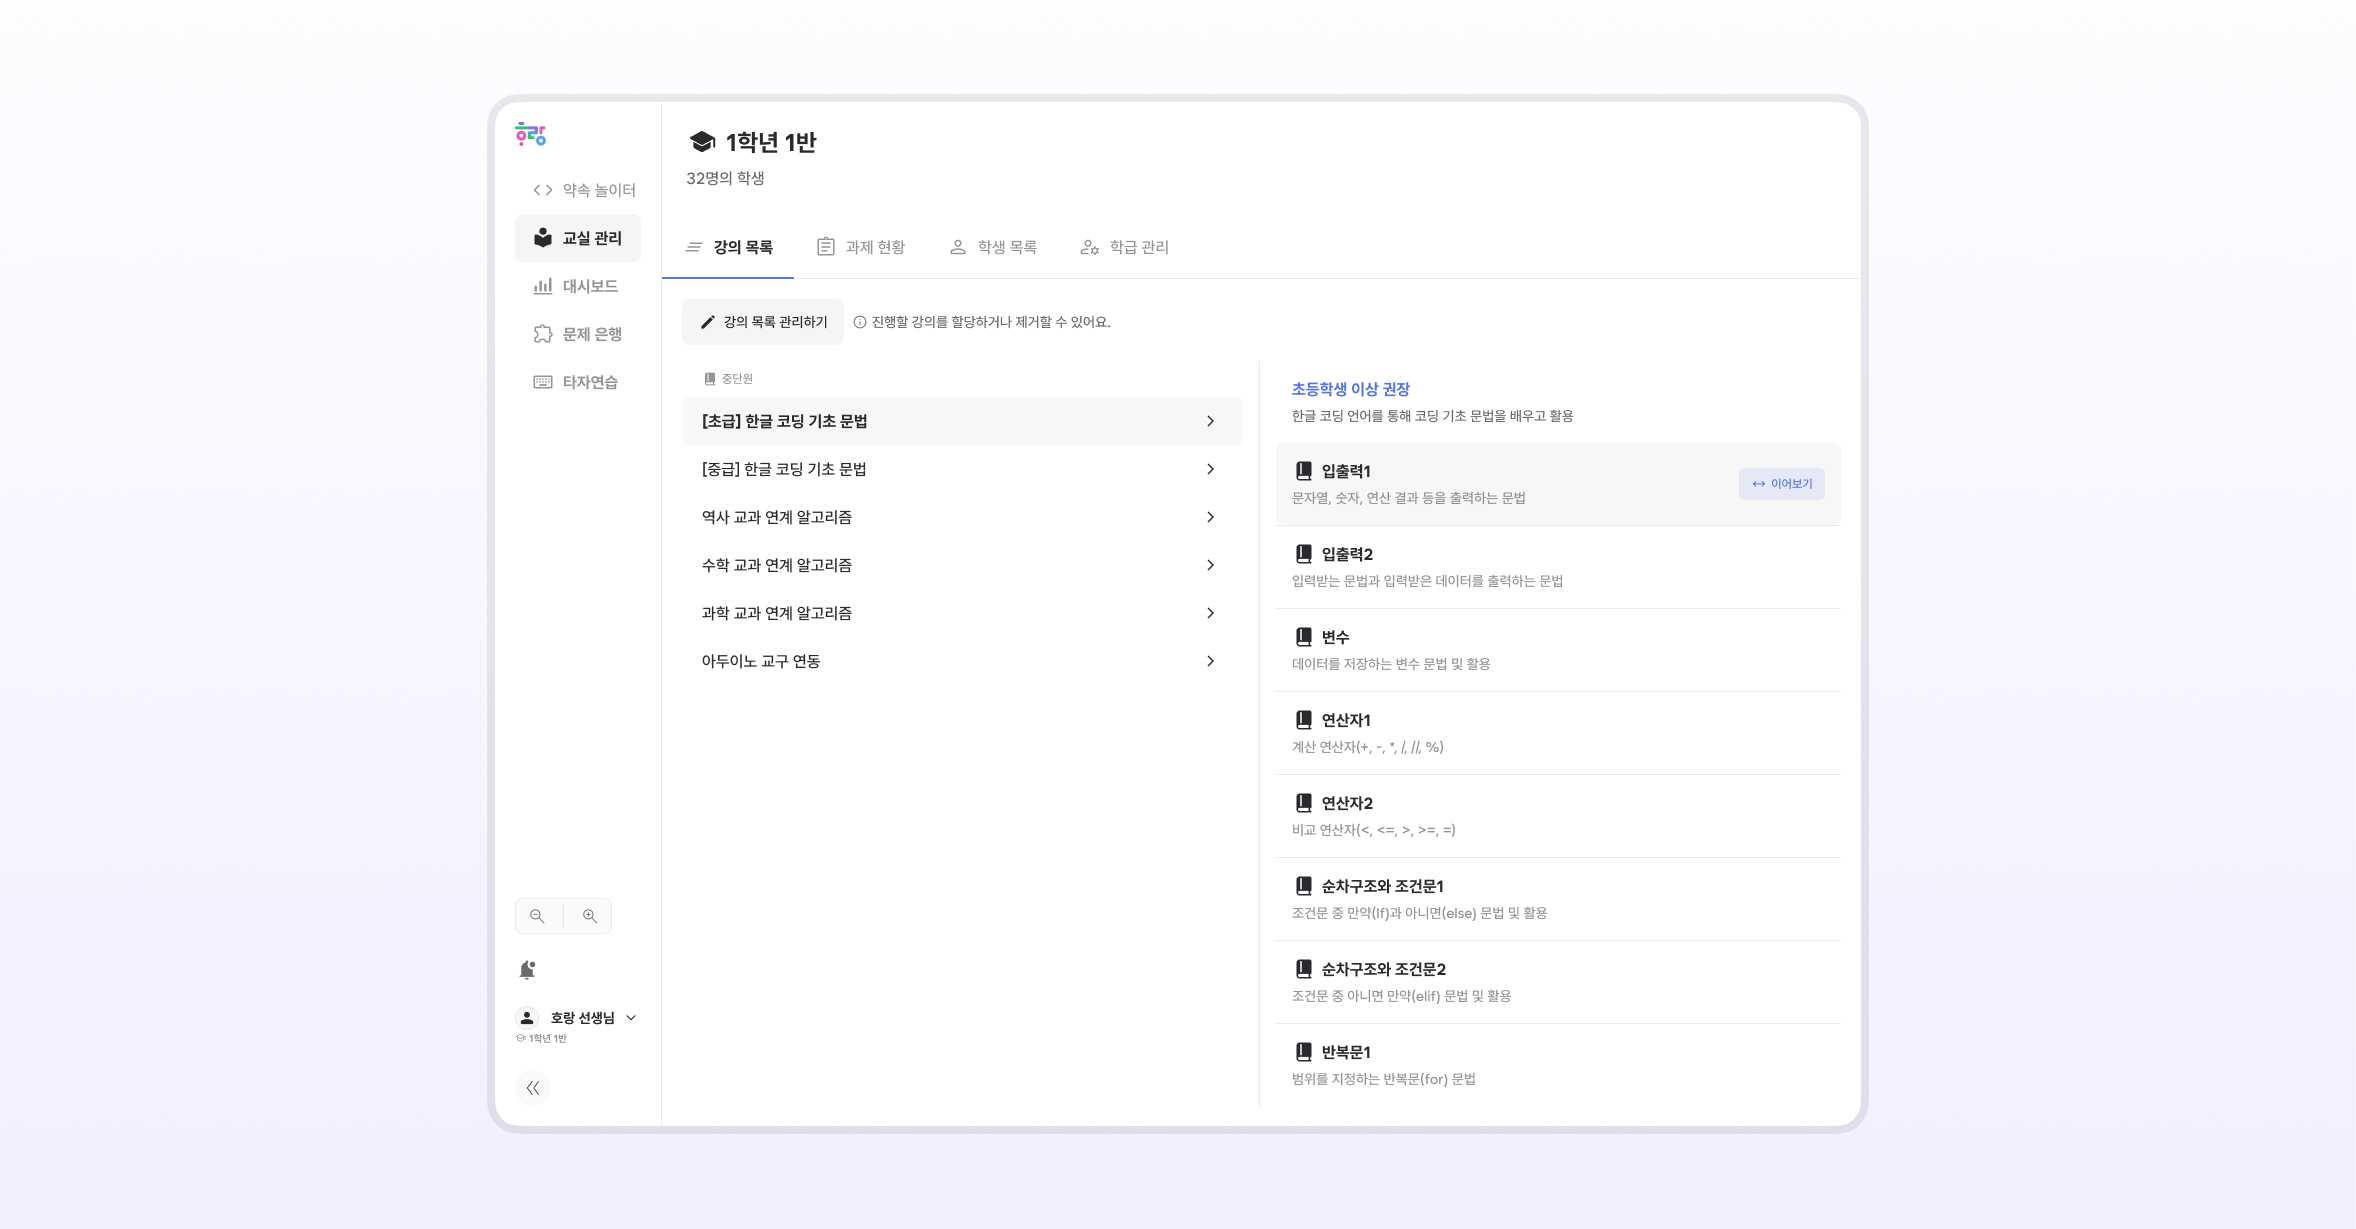Open the 변수 lesson item
2356x1229 pixels.
coord(1557,650)
